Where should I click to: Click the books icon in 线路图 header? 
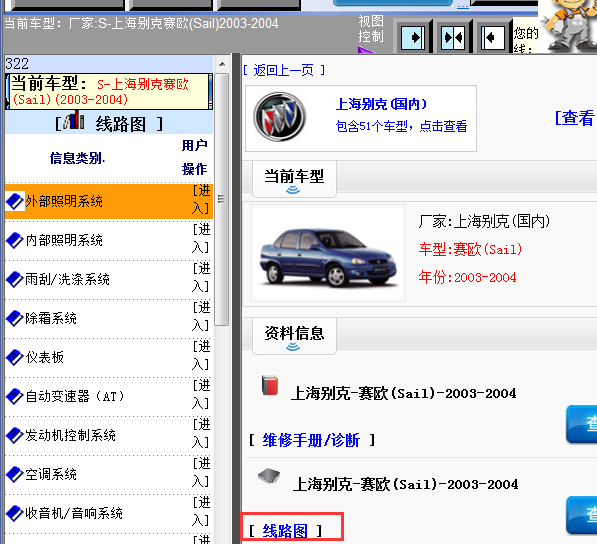(73, 120)
